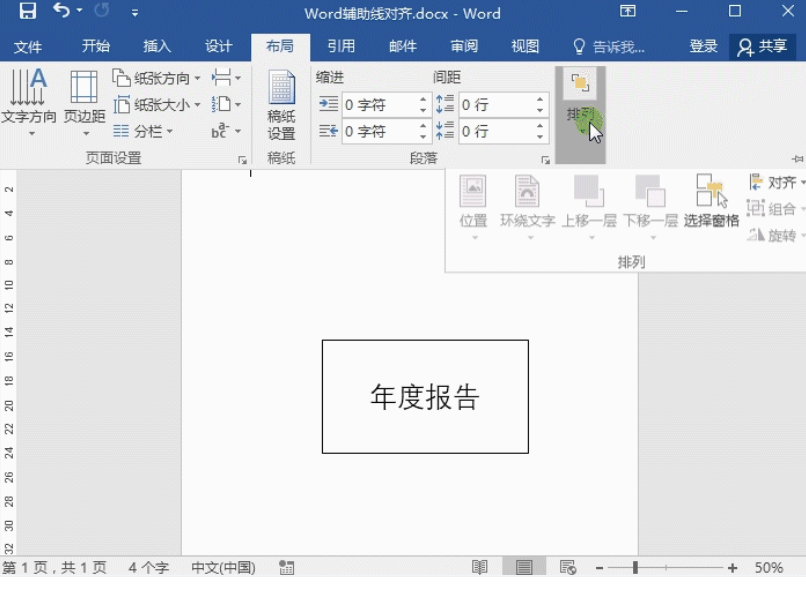
Task: Click the zoom slider handle
Action: coord(635,567)
